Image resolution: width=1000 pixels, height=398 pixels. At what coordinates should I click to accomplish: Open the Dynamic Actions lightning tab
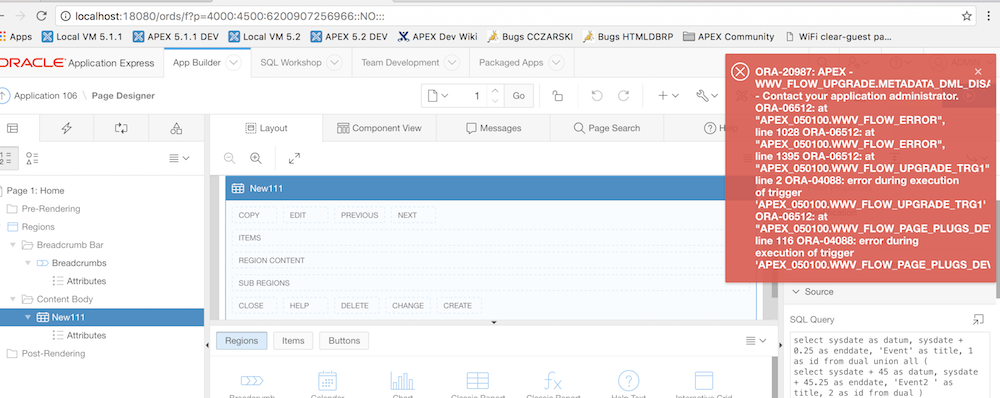(66, 128)
